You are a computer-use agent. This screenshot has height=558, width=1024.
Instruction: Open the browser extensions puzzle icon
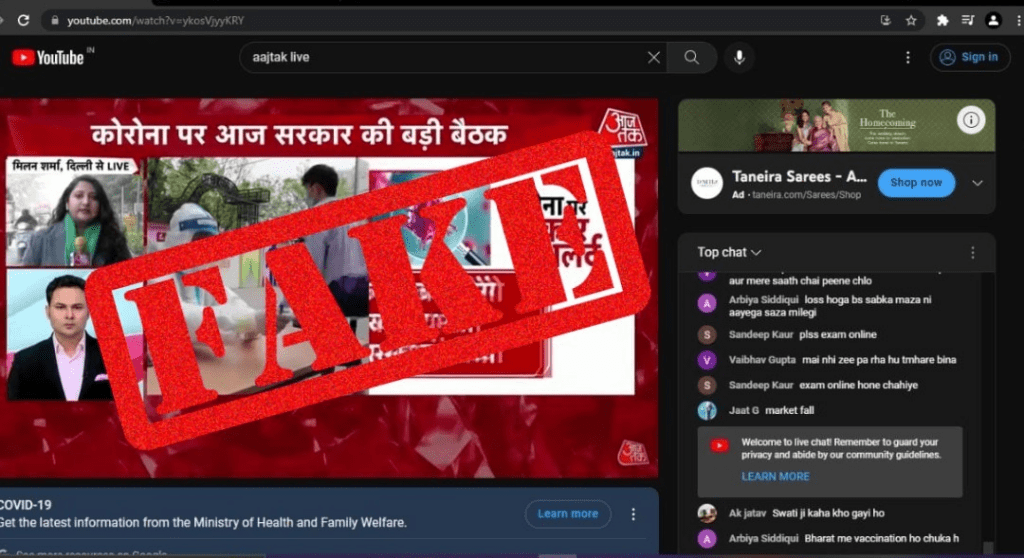tap(942, 20)
